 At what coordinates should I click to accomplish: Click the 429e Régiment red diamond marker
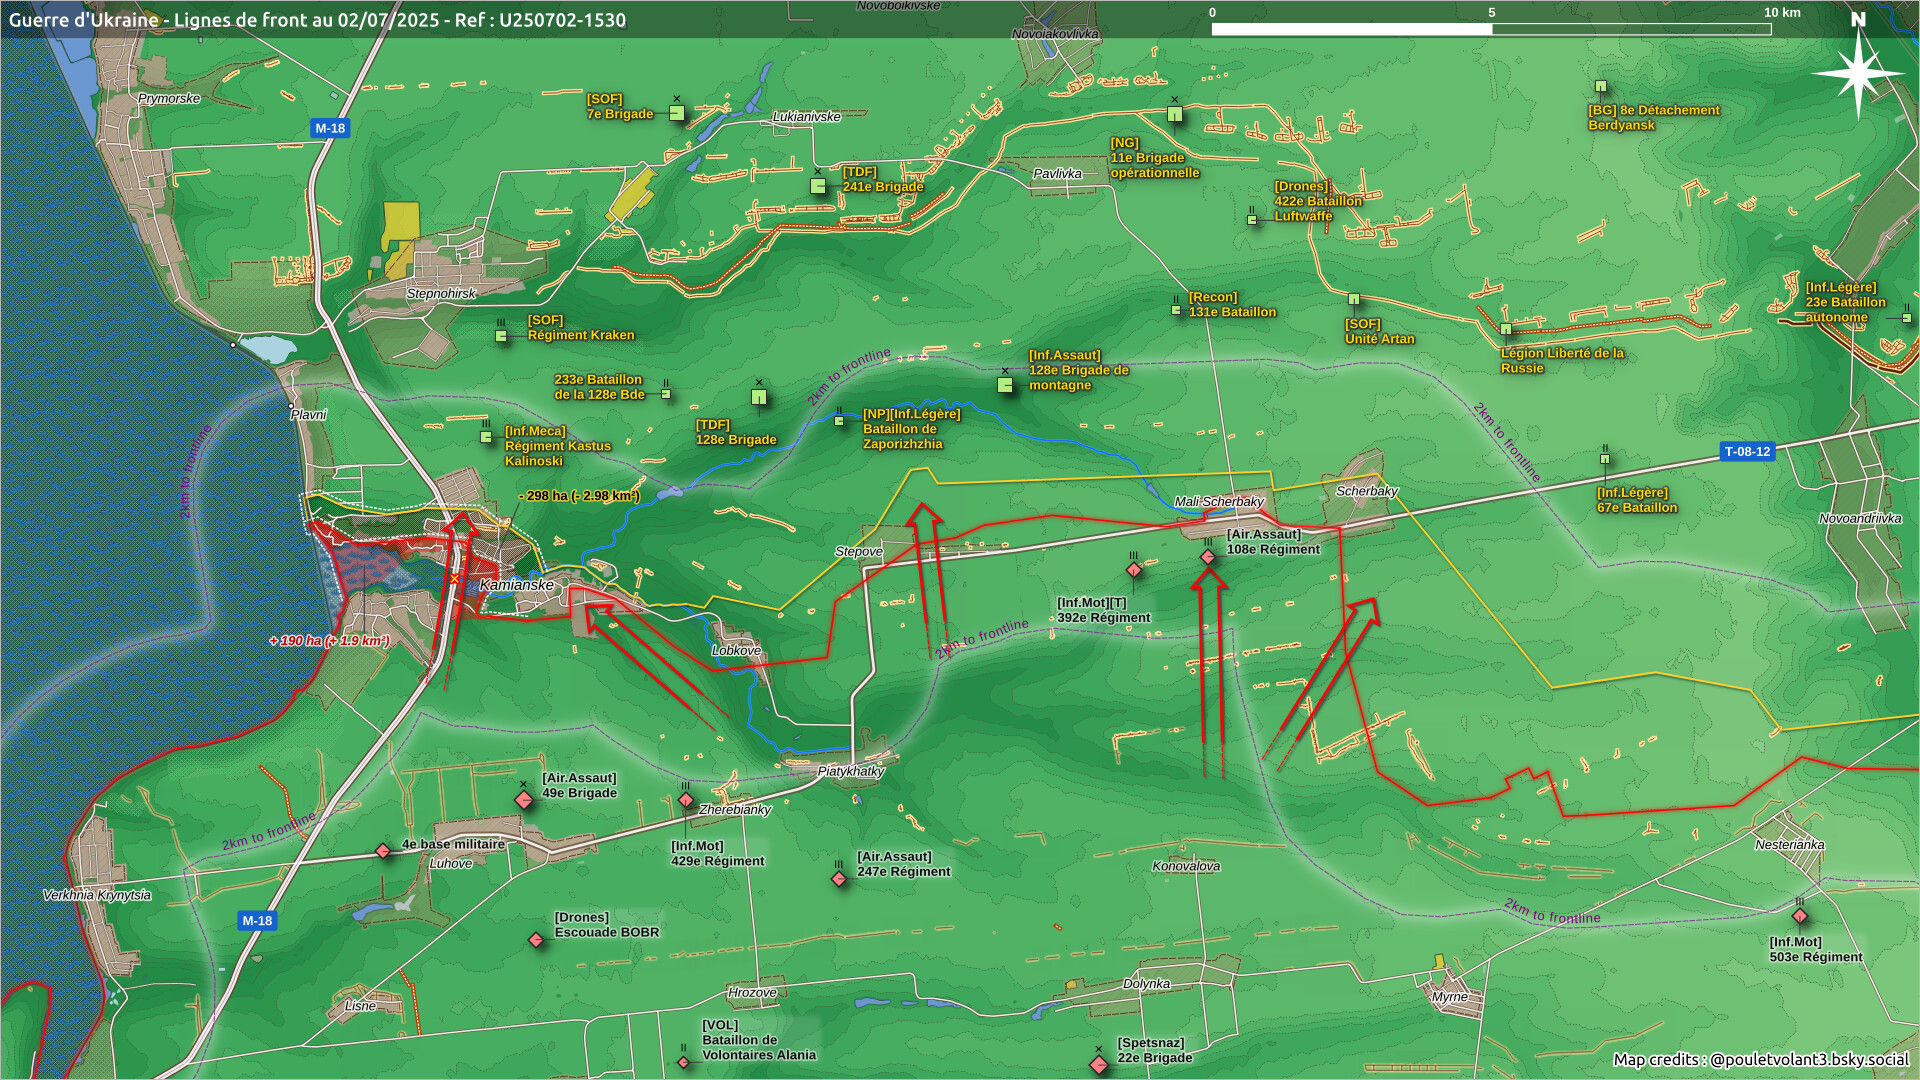[x=686, y=800]
